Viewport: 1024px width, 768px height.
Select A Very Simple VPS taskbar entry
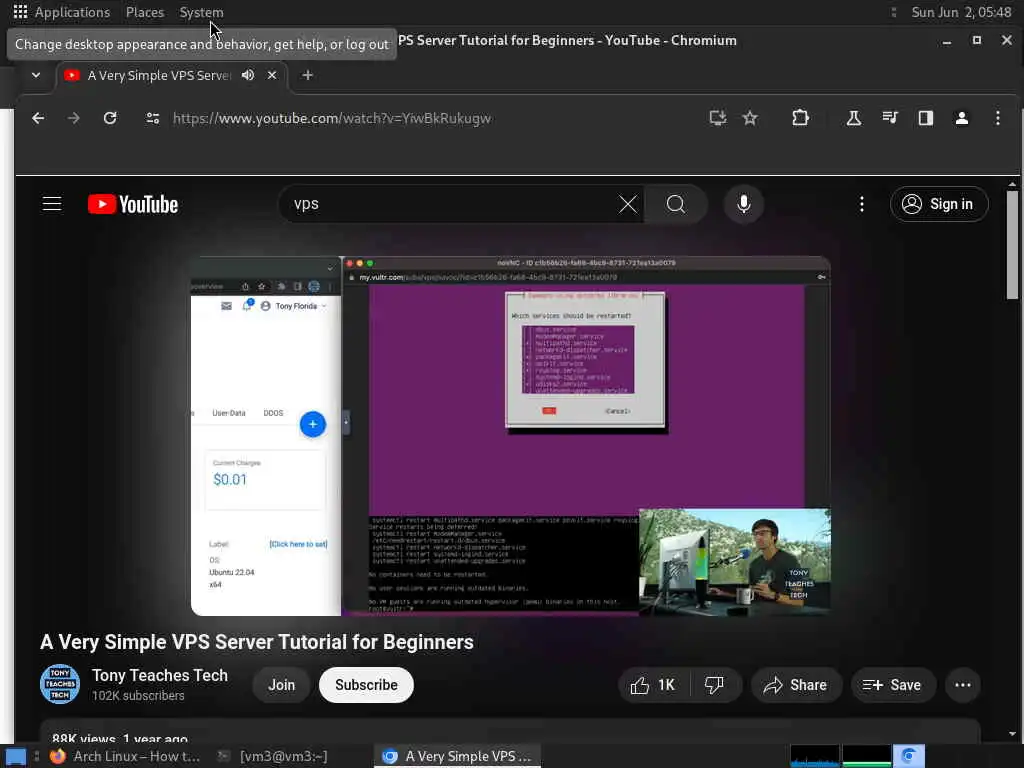click(x=457, y=756)
